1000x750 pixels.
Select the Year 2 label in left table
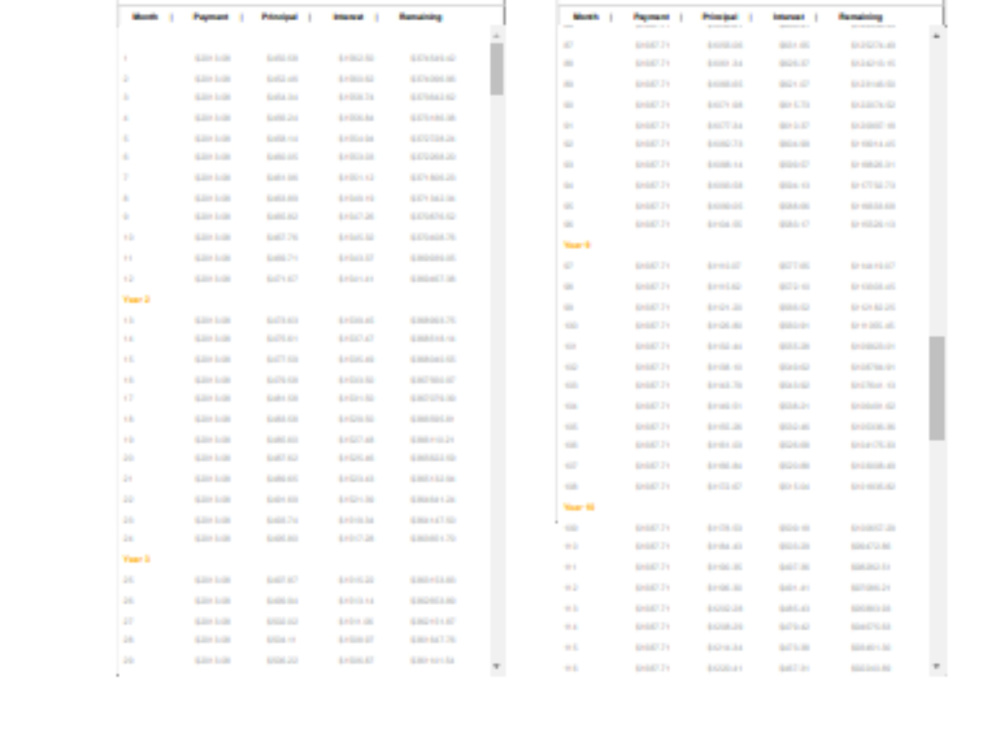(136, 299)
